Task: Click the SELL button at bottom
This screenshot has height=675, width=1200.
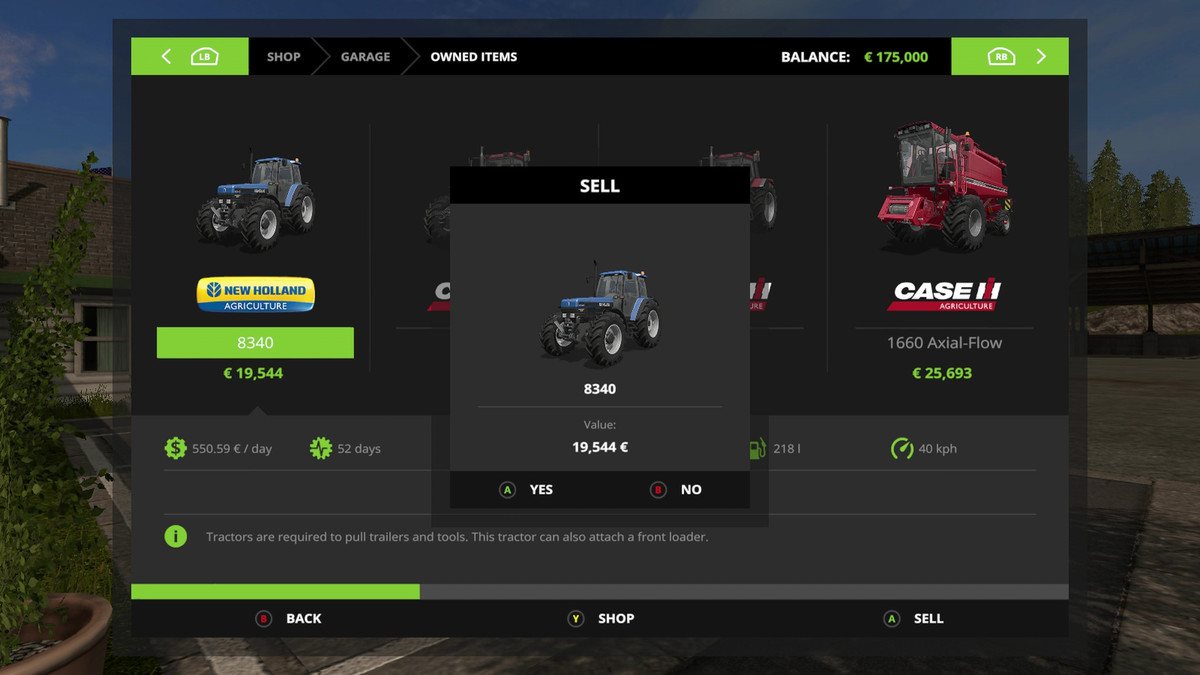Action: tap(913, 618)
